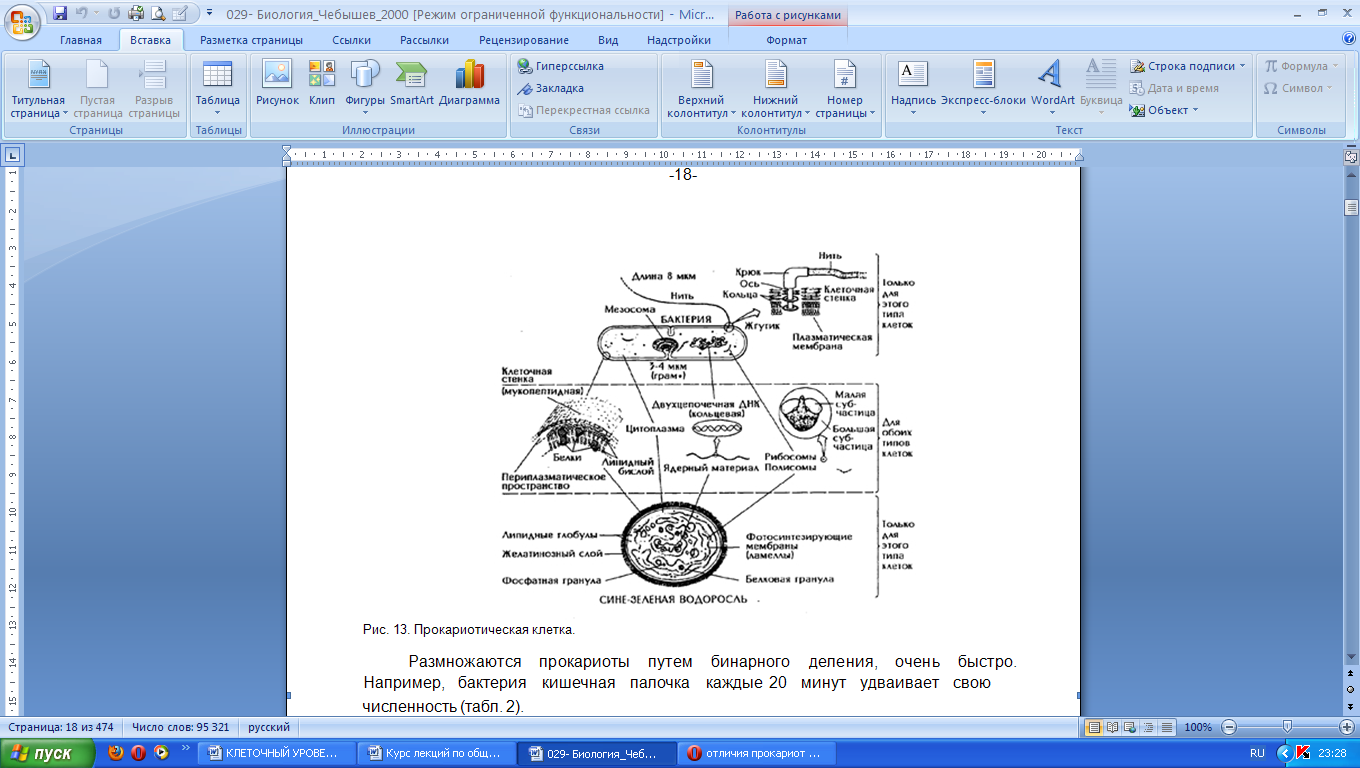Click Select Browse Object button on scrollbar
The height and width of the screenshot is (768, 1360).
click(1351, 690)
